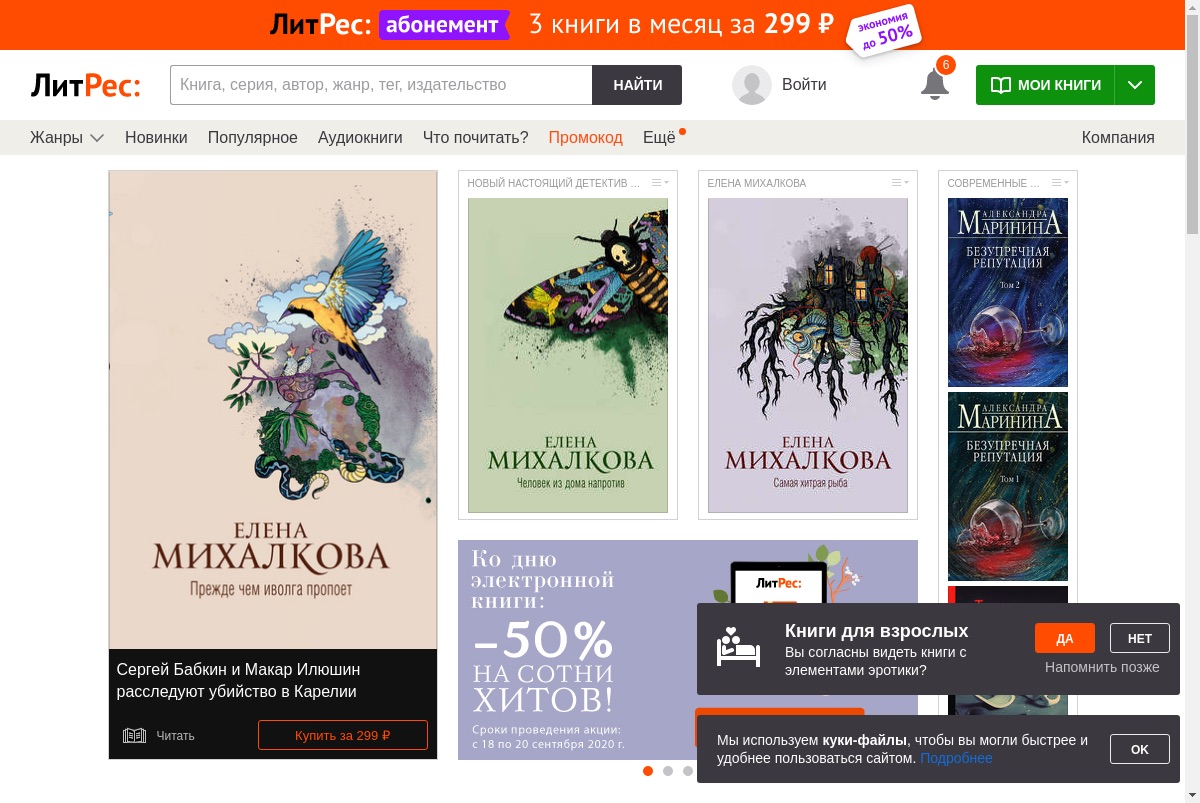The width and height of the screenshot is (1200, 803).
Task: Open the Аудиокниги menu item
Action: coord(360,138)
